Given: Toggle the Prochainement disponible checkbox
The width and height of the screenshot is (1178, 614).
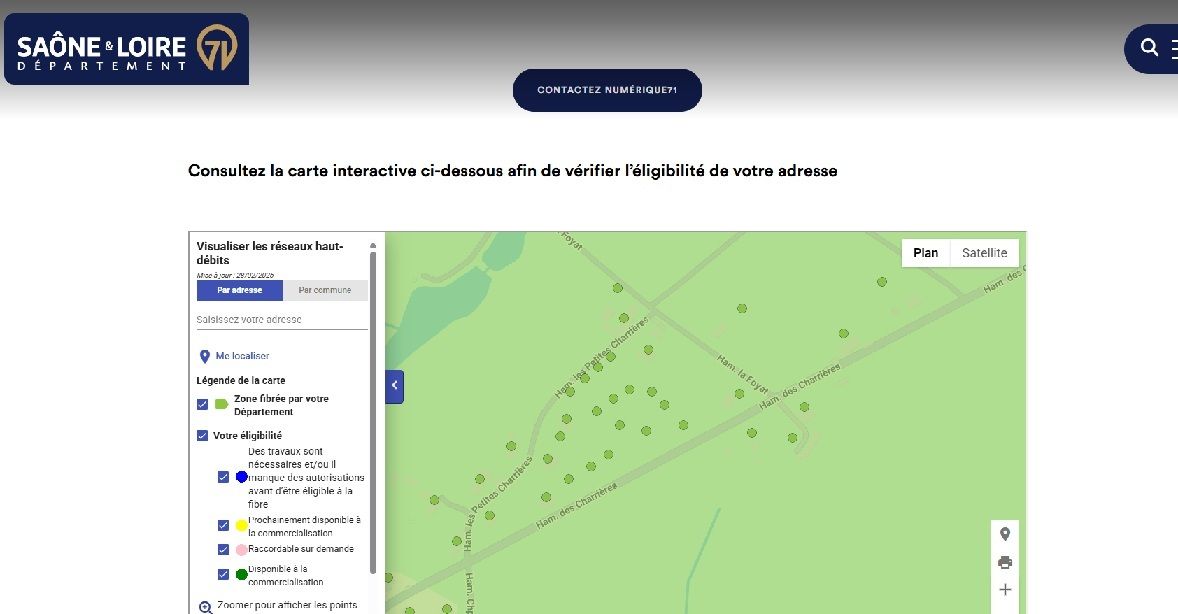Looking at the screenshot, I should point(224,525).
